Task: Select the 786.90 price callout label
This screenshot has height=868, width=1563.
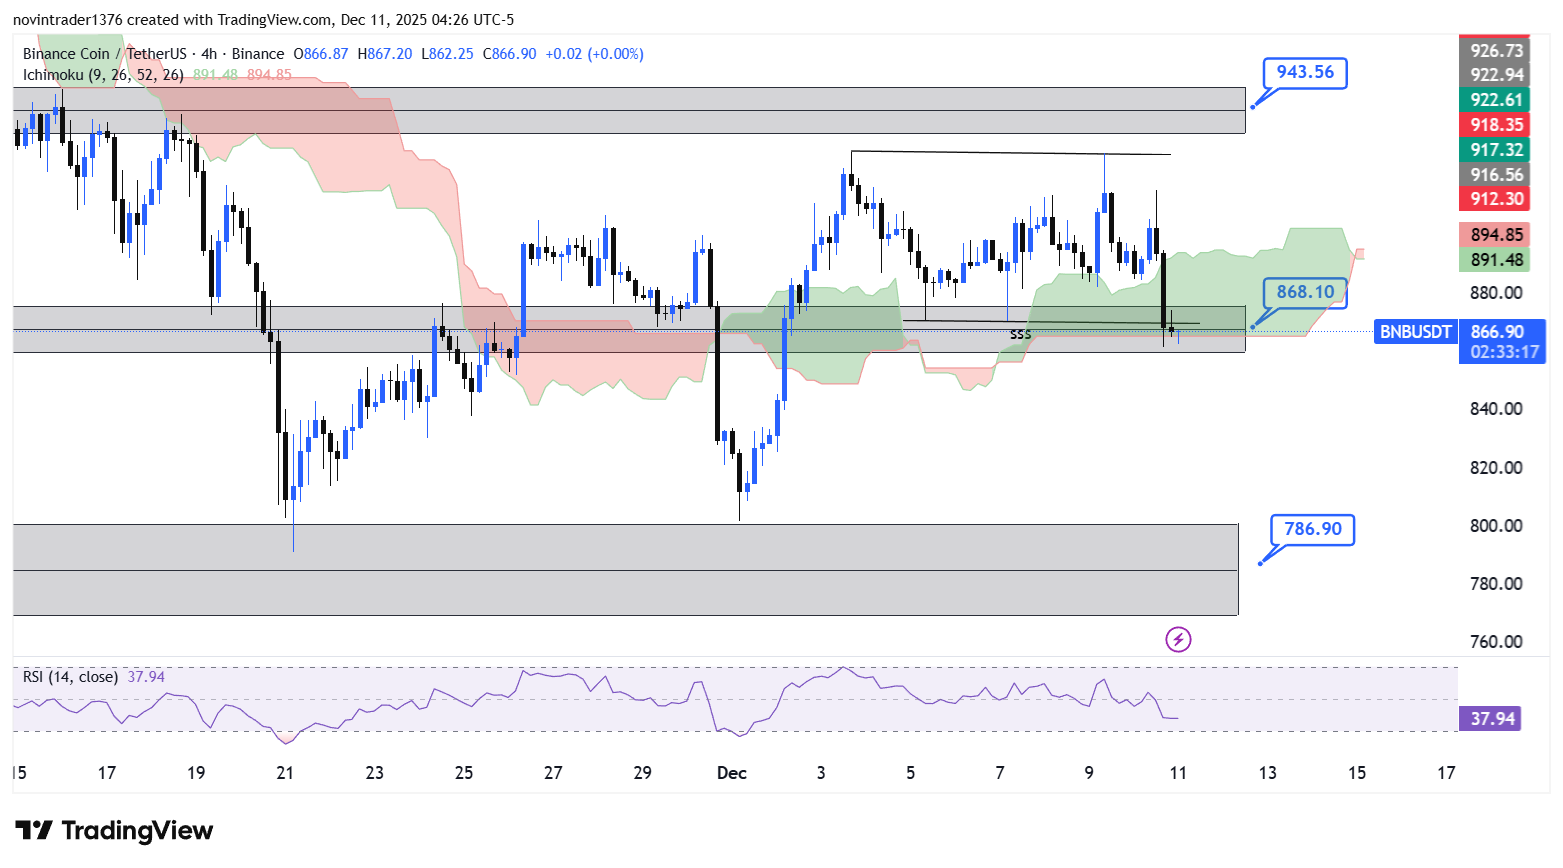Action: [x=1312, y=529]
